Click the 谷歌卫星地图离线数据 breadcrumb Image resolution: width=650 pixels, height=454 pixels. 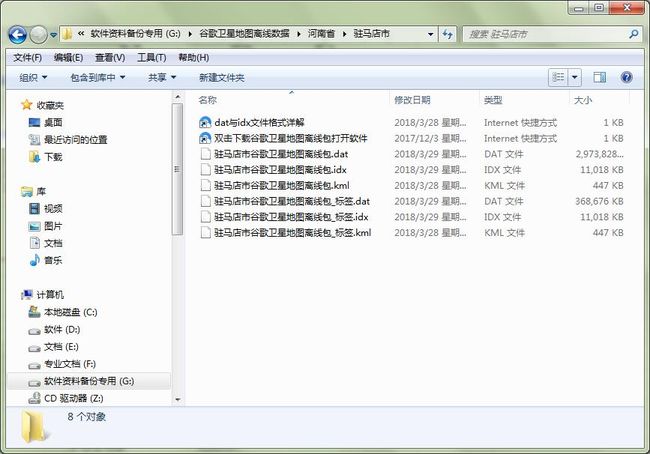pos(244,34)
